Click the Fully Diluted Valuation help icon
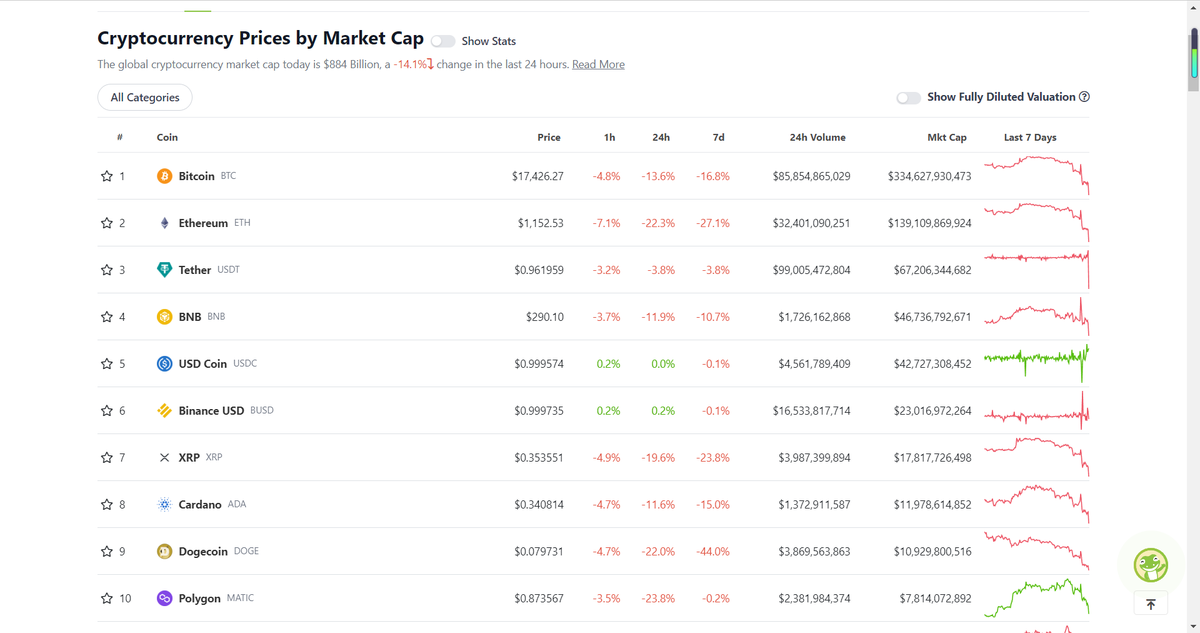This screenshot has width=1200, height=633. (1084, 97)
